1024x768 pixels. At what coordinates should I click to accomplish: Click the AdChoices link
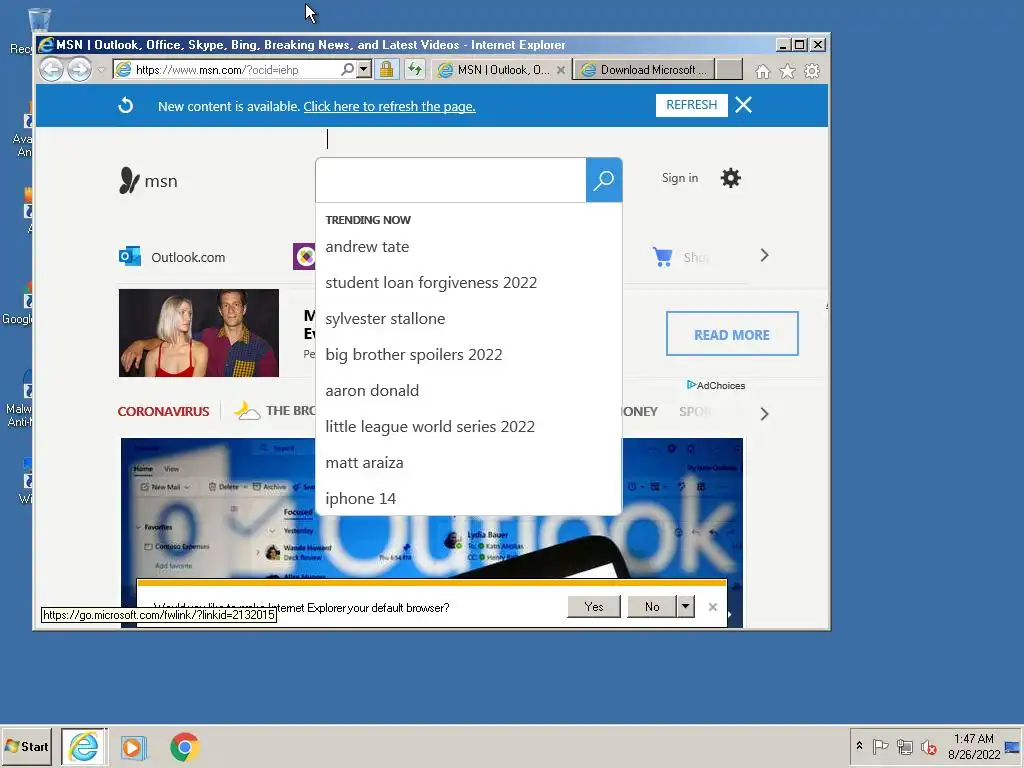716,385
